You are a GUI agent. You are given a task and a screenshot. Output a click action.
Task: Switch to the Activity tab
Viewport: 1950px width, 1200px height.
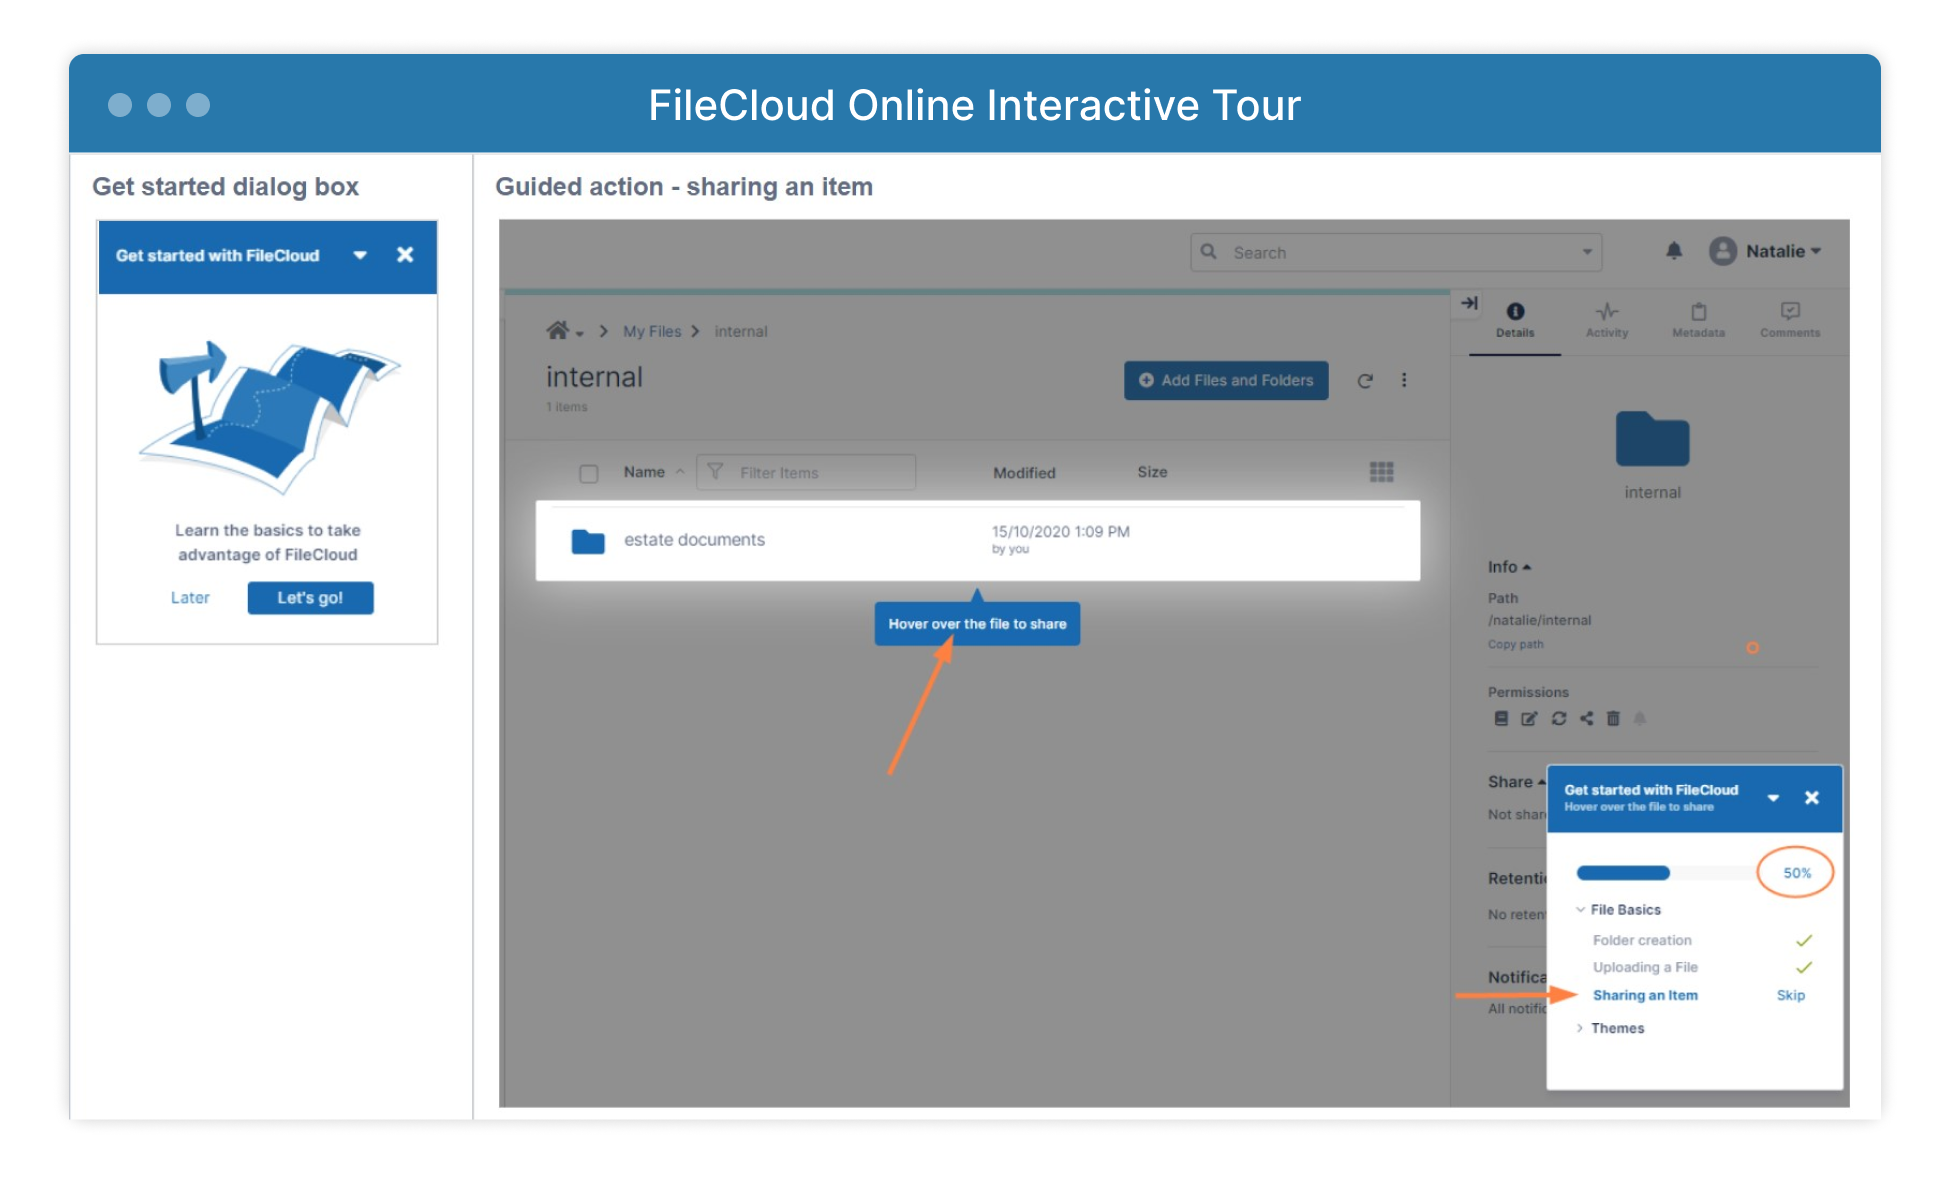tap(1607, 320)
